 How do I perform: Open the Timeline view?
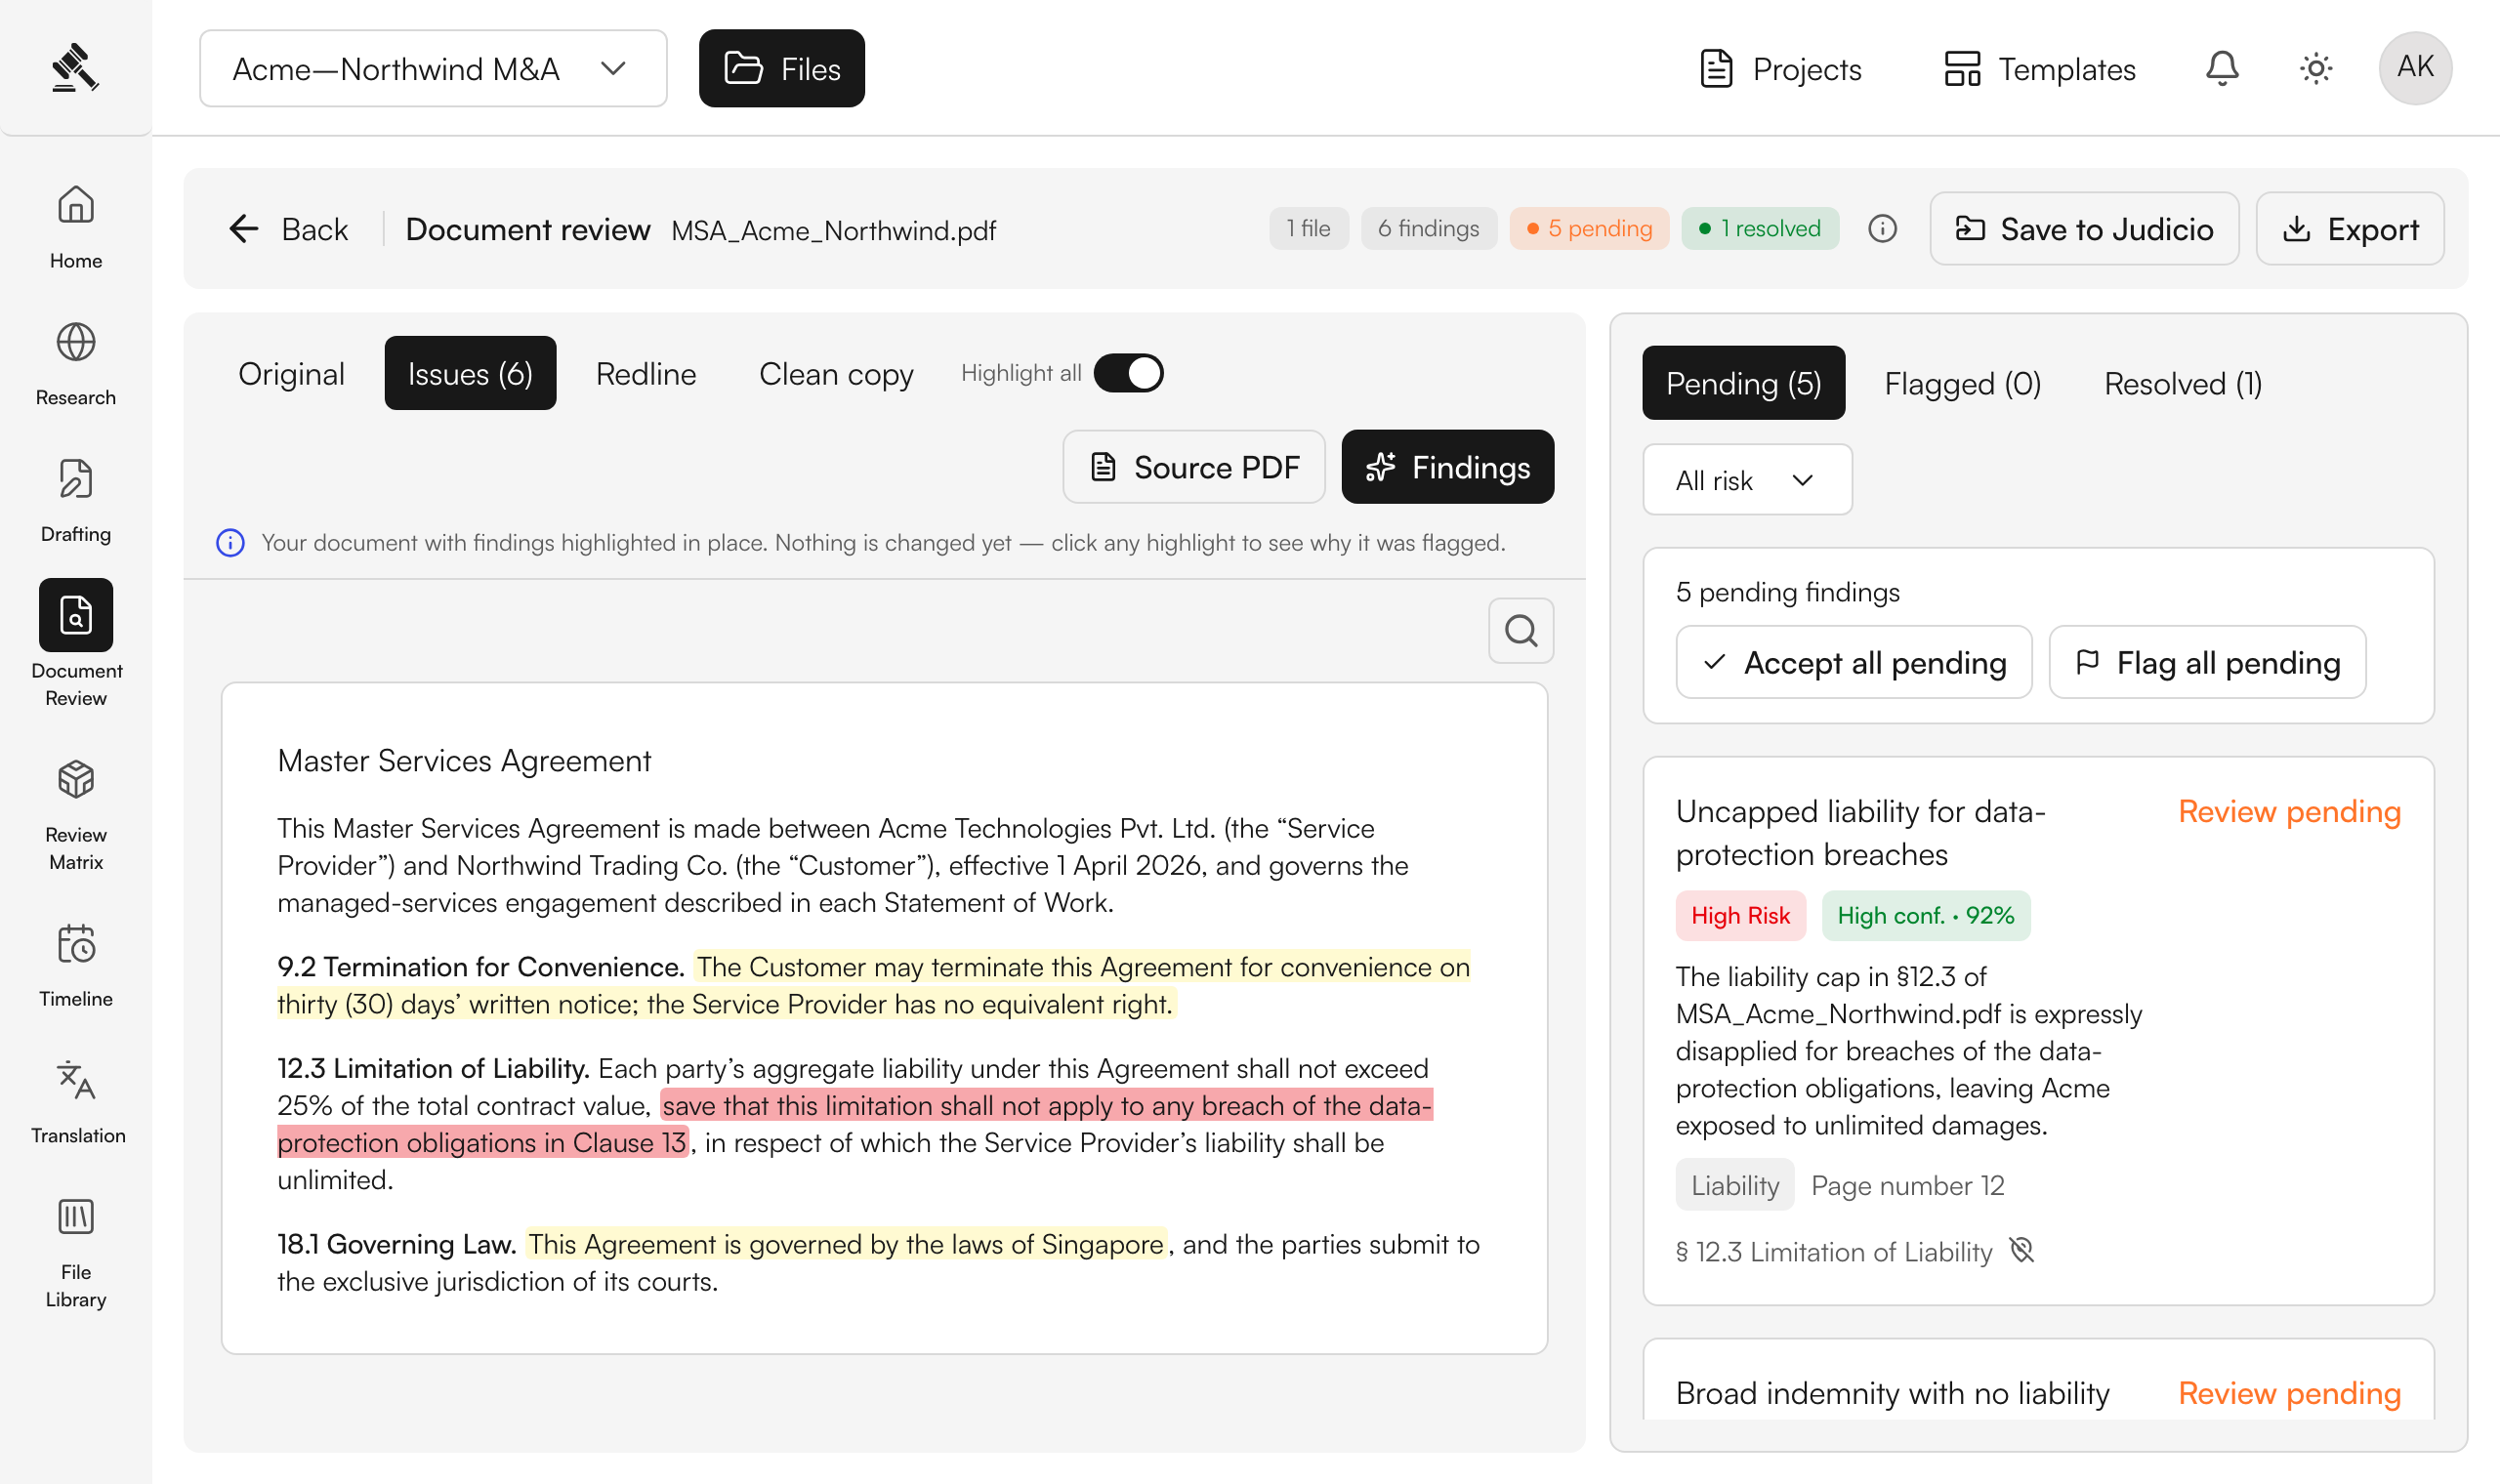pos(76,965)
